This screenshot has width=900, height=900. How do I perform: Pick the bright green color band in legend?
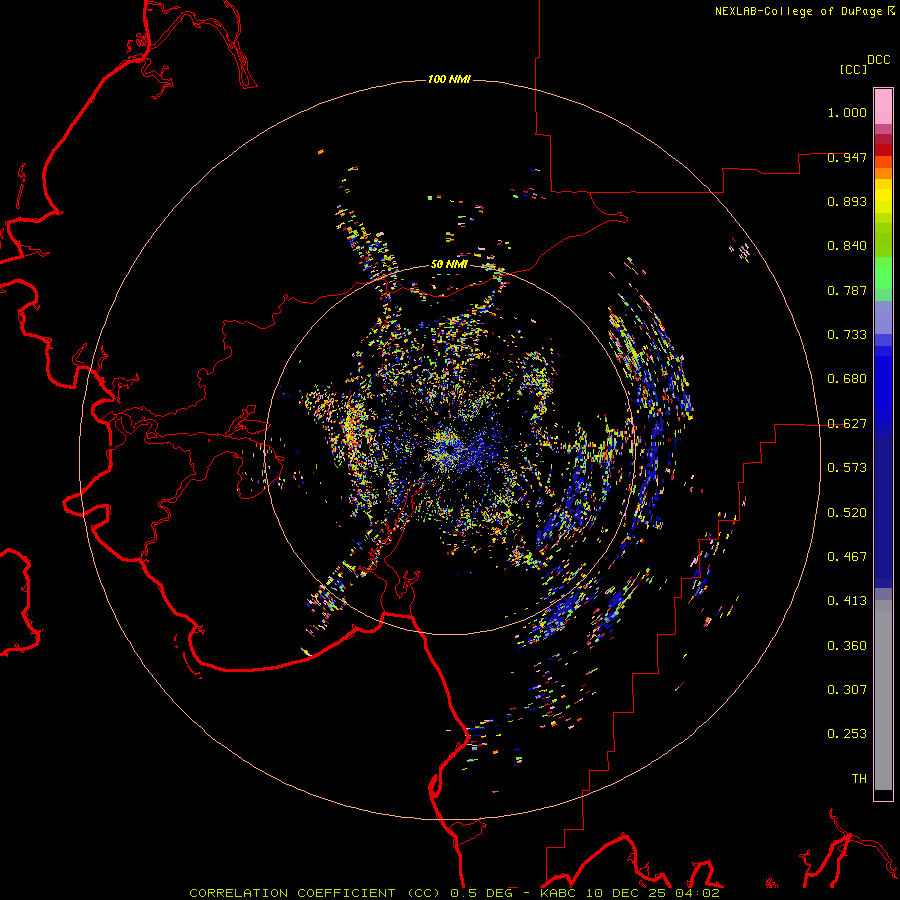[x=883, y=273]
